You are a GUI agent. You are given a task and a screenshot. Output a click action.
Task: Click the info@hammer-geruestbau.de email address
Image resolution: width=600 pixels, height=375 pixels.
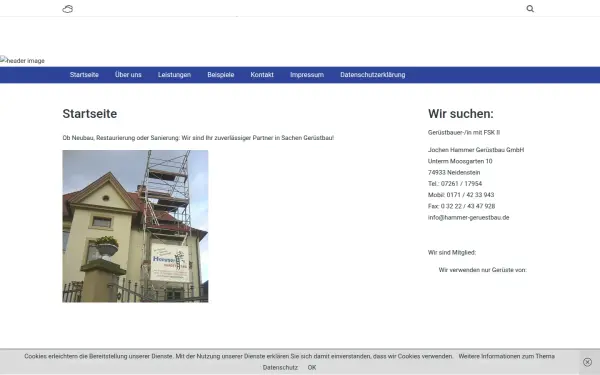468,217
